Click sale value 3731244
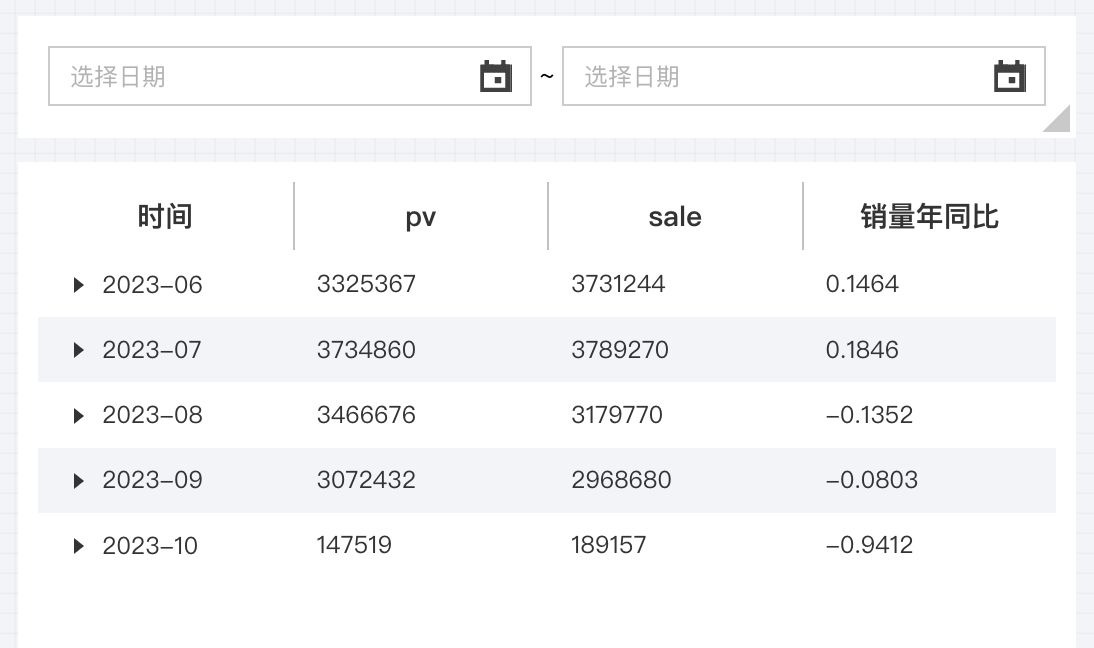This screenshot has height=648, width=1094. (x=618, y=284)
